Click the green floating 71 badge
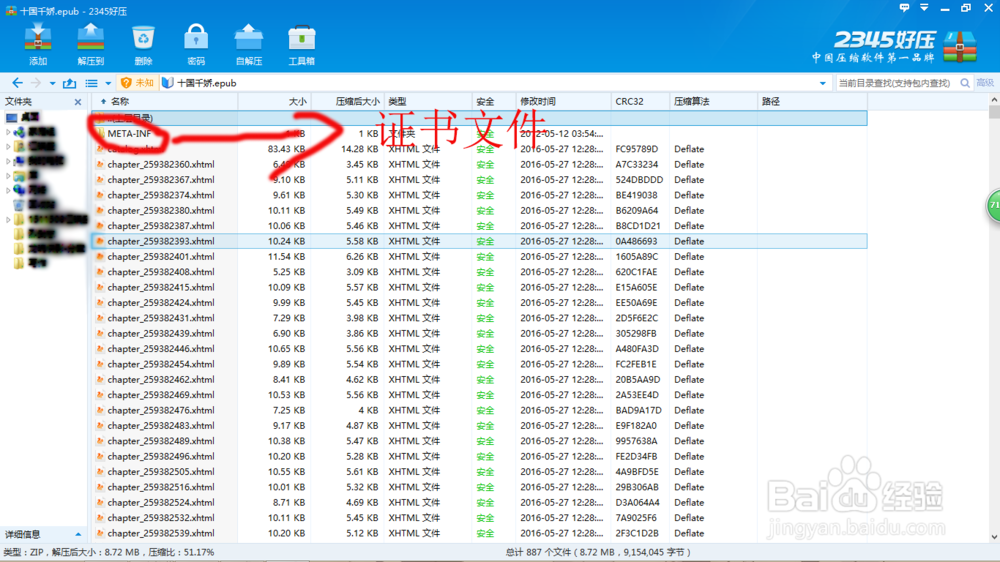This screenshot has width=1000, height=562. (x=994, y=205)
